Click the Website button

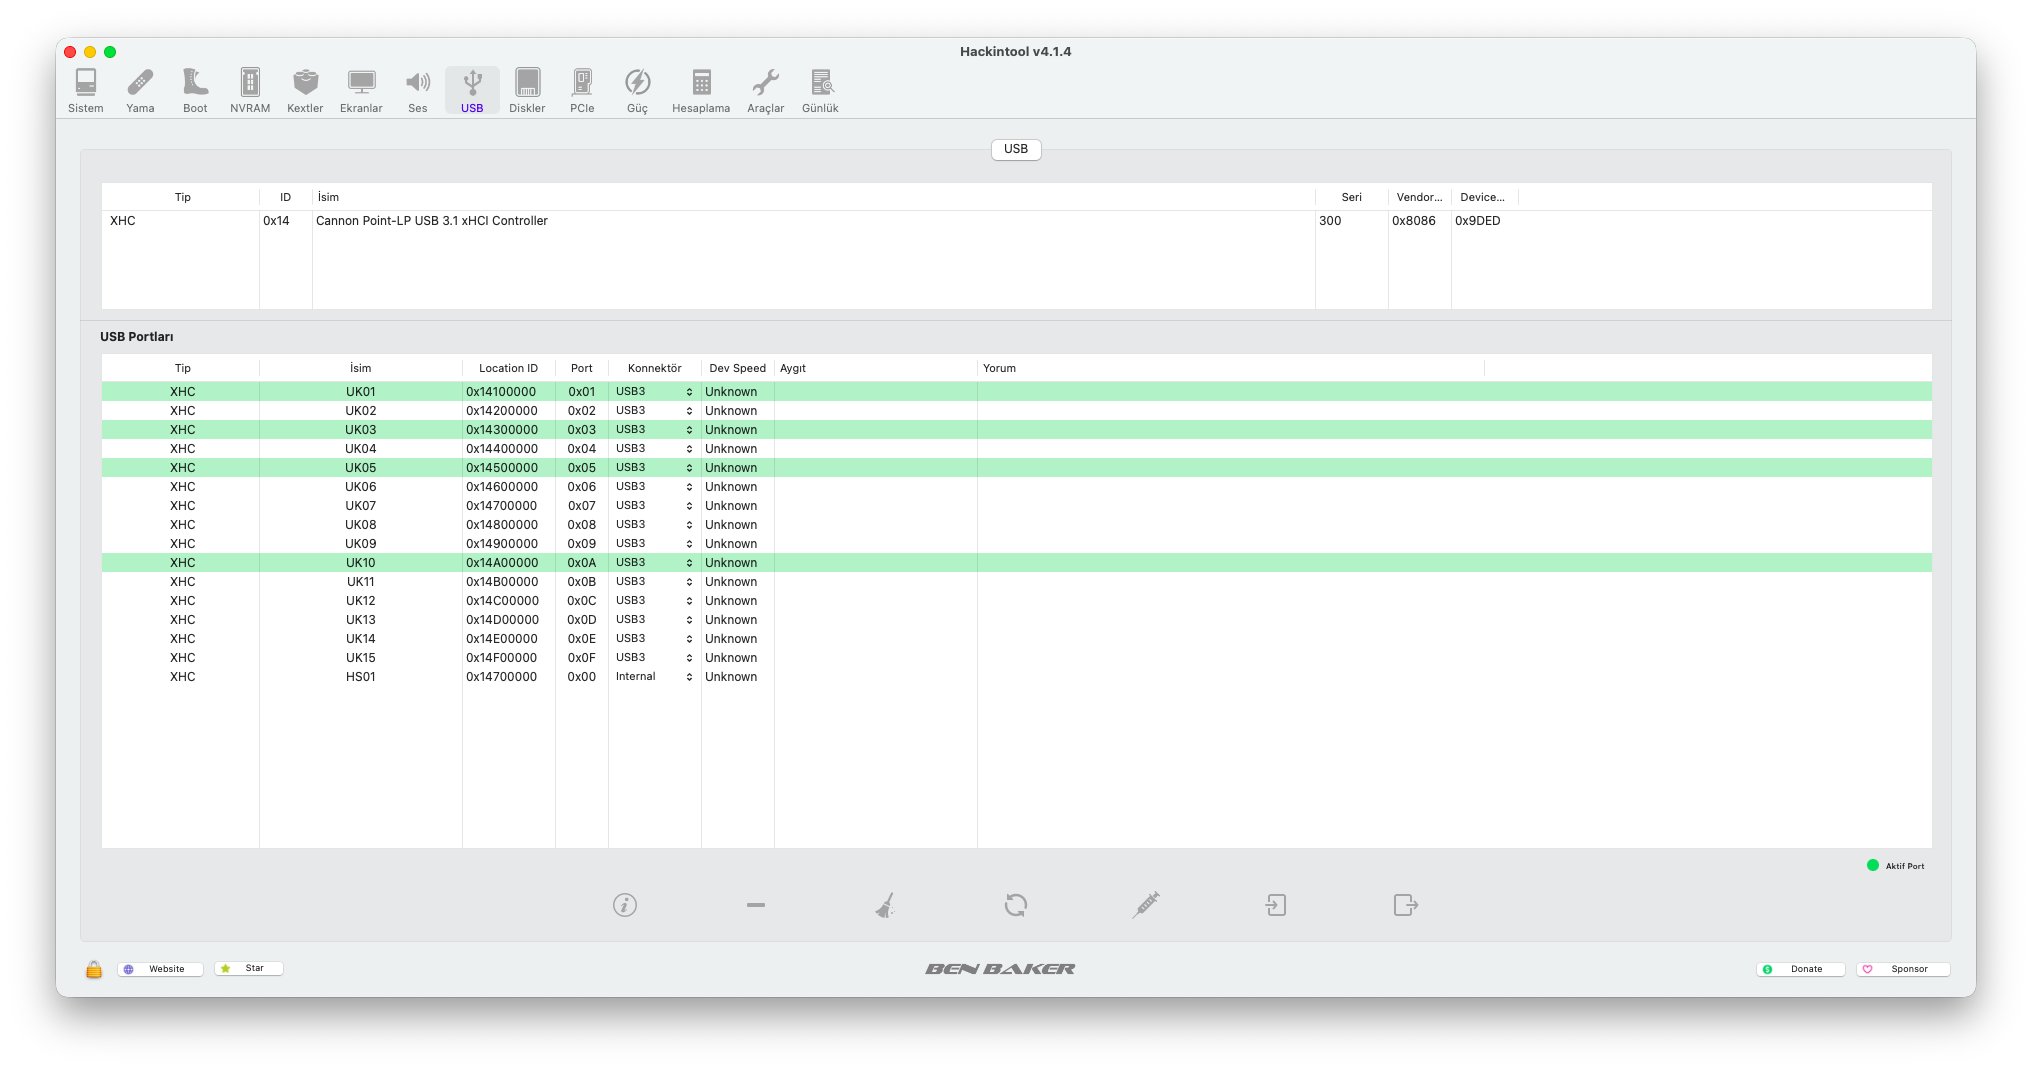click(160, 969)
